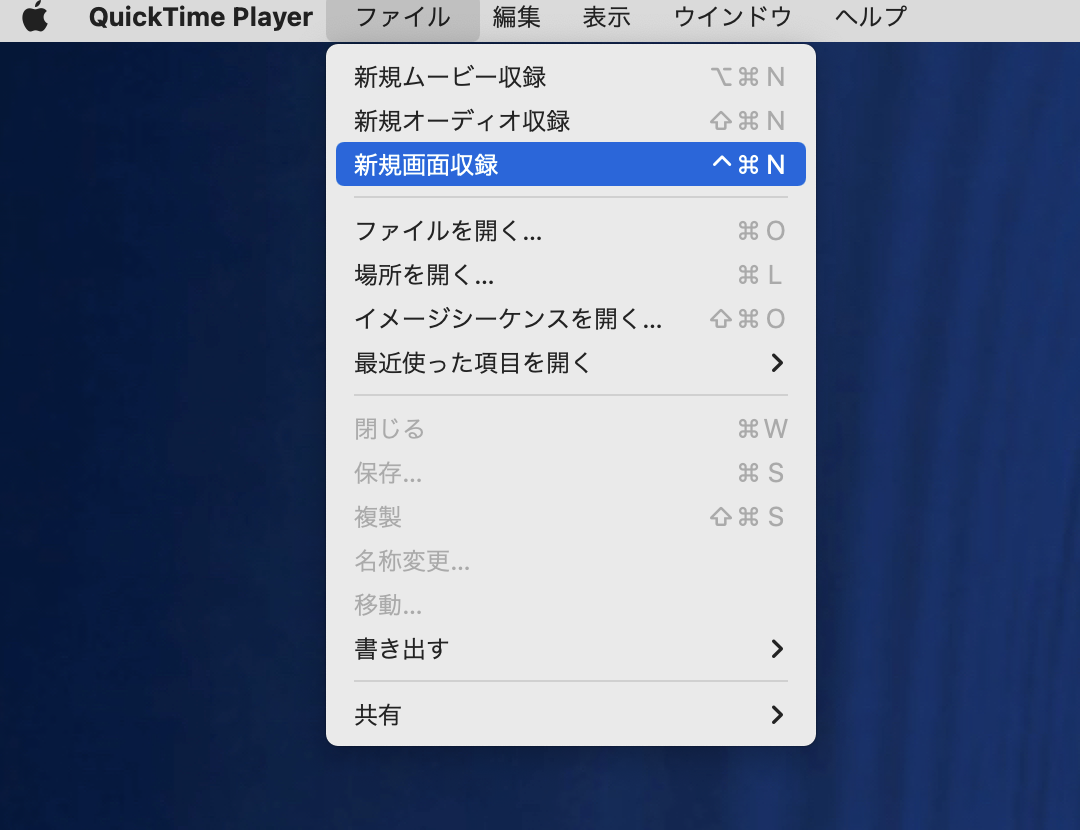The height and width of the screenshot is (830, 1080).
Task: Open the ヘルプ menu
Action: [871, 17]
